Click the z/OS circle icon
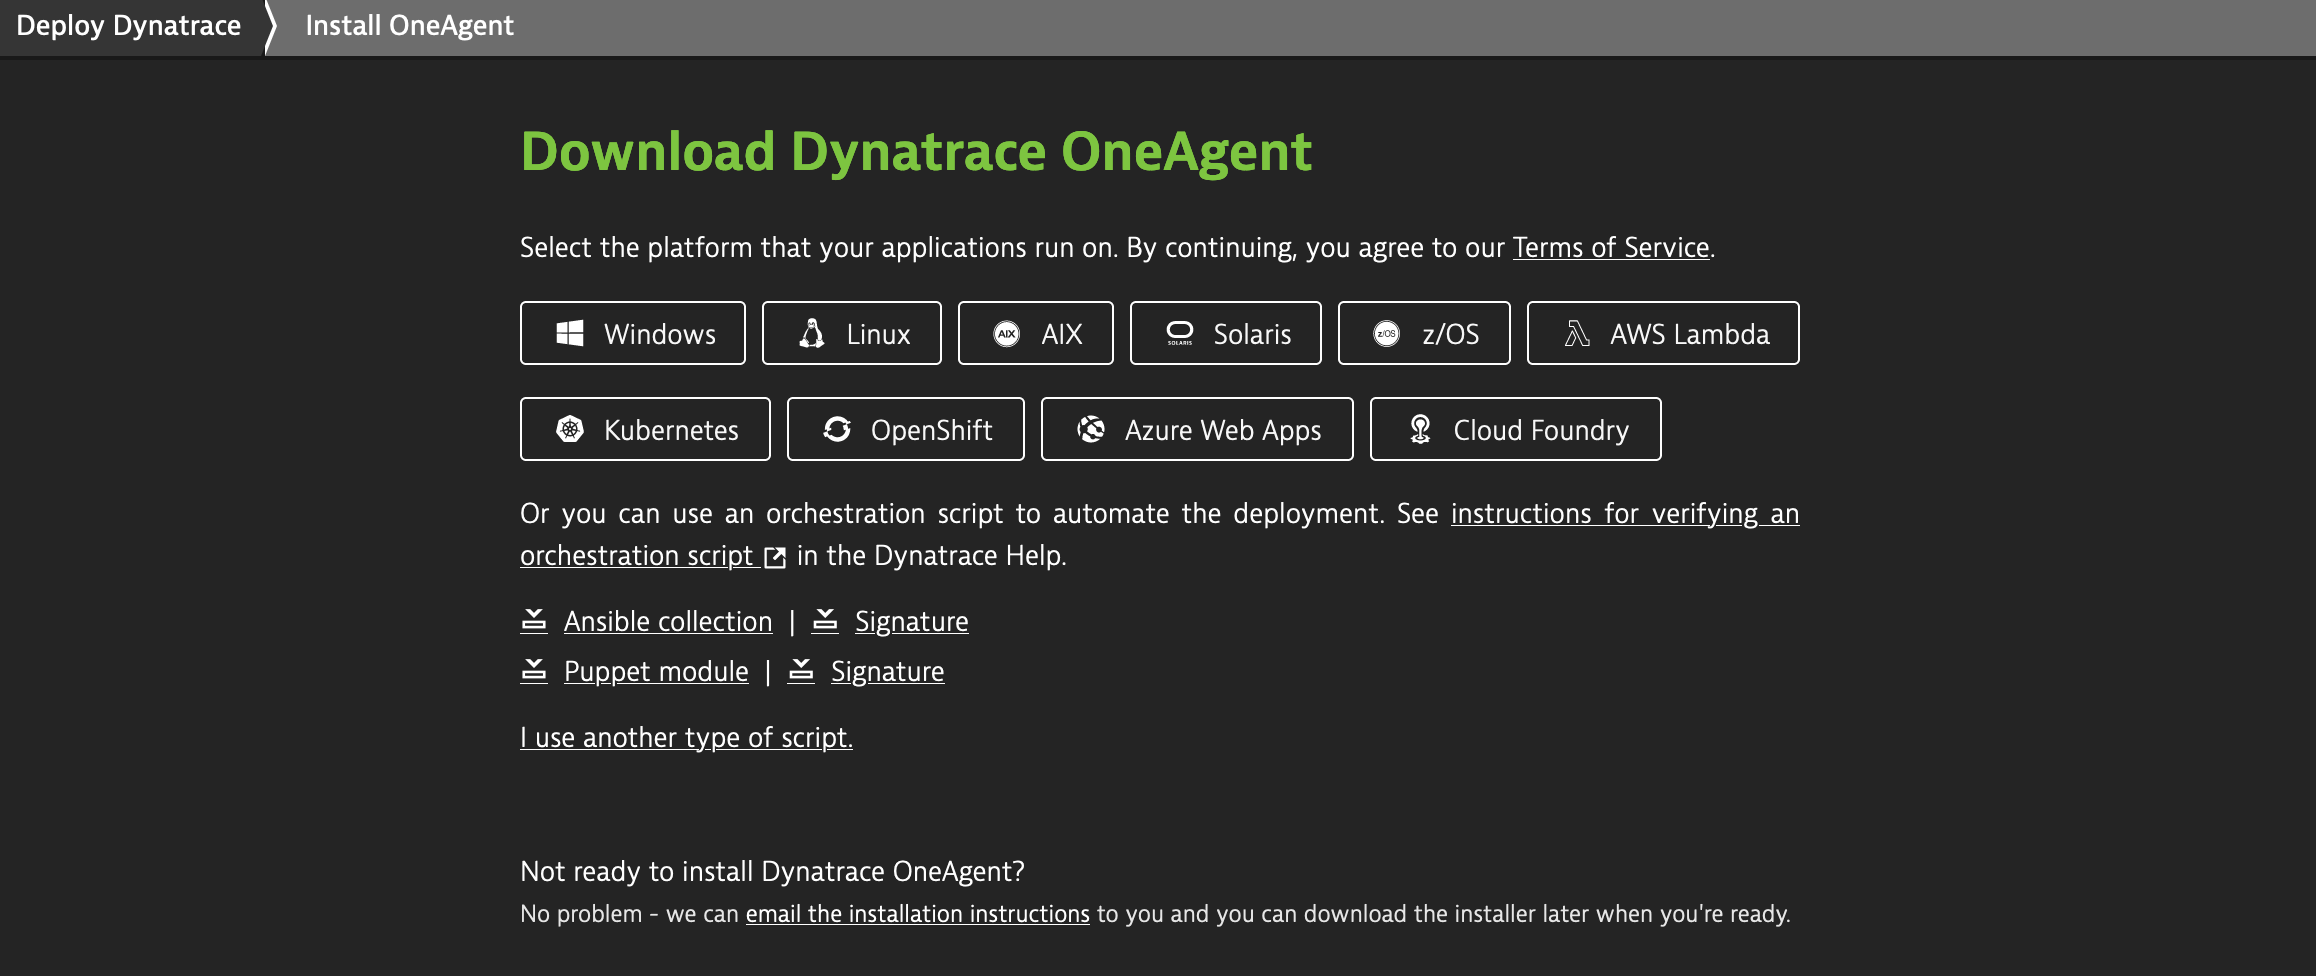Screen dimensions: 2316x976 1387,333
